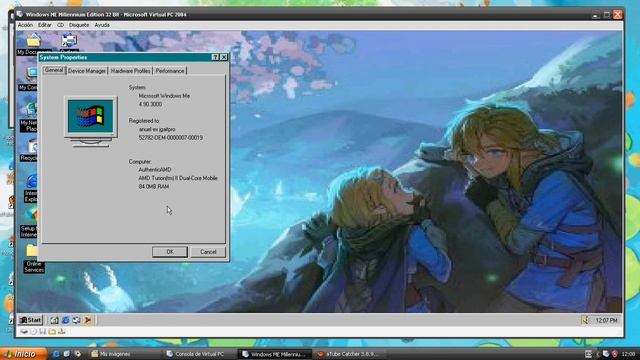The height and width of the screenshot is (360, 640).
Task: Click Virtual PC hard disk status icon
Action: pos(24,331)
